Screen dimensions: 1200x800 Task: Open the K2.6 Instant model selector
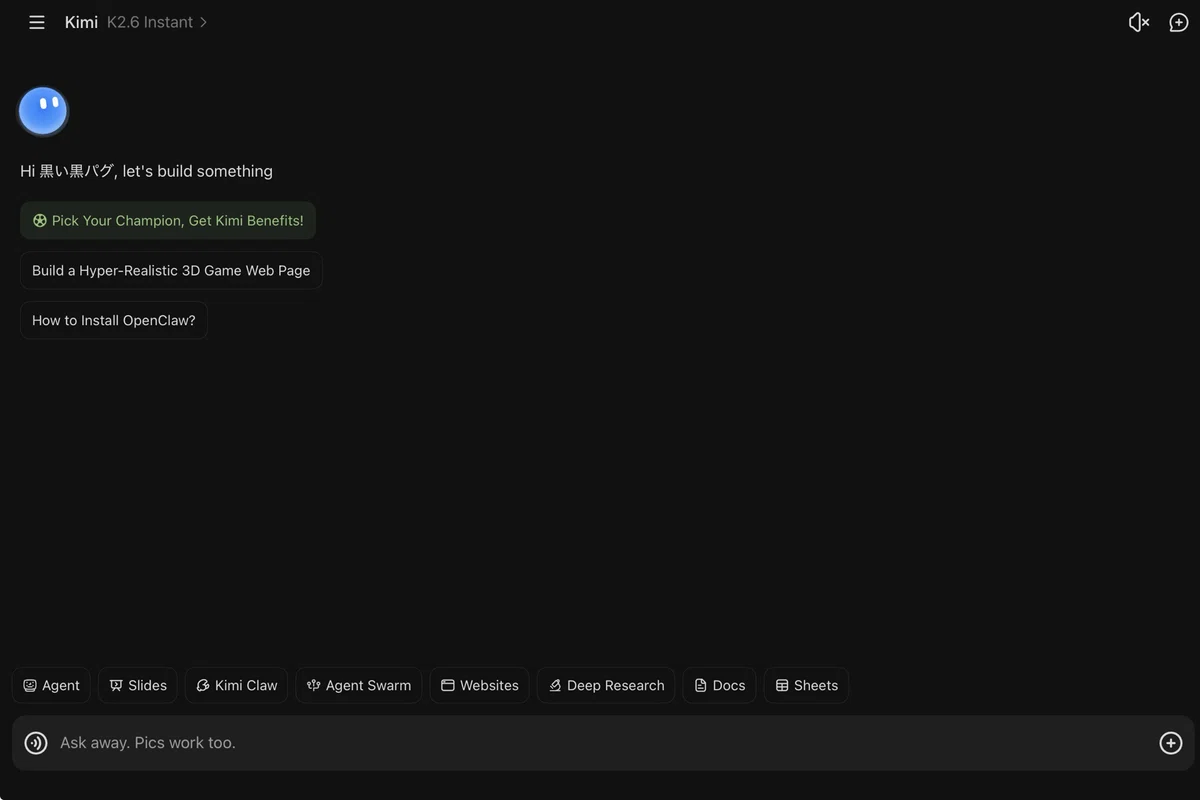(x=157, y=22)
